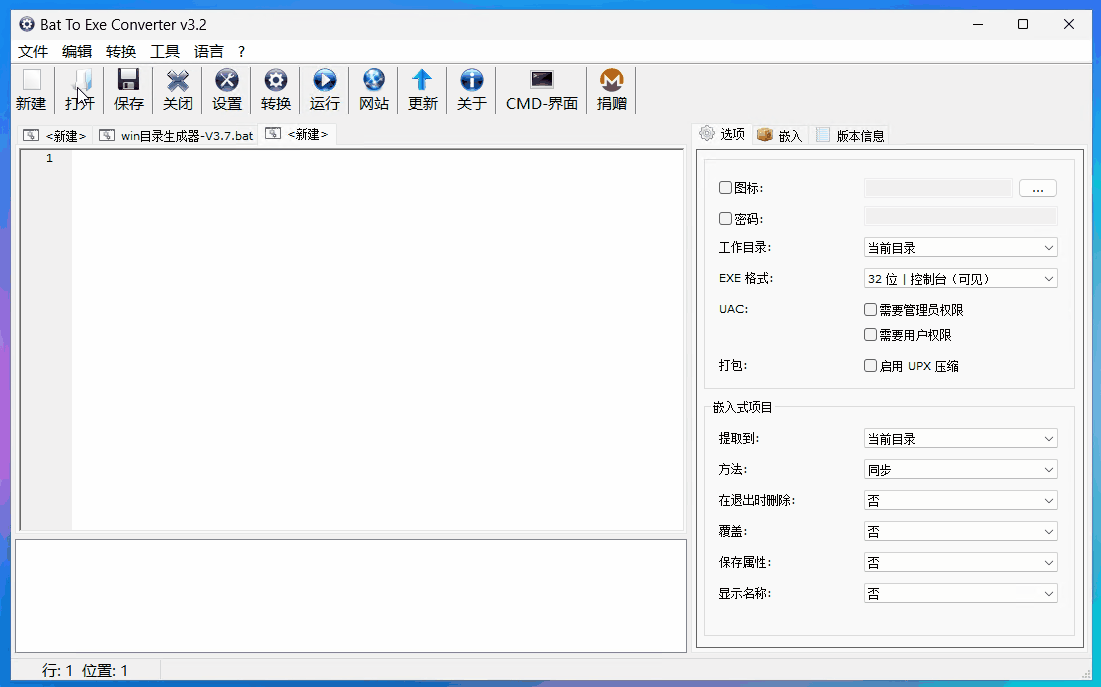Click line number 1 in the gutter
The width and height of the screenshot is (1101, 687).
coord(49,158)
